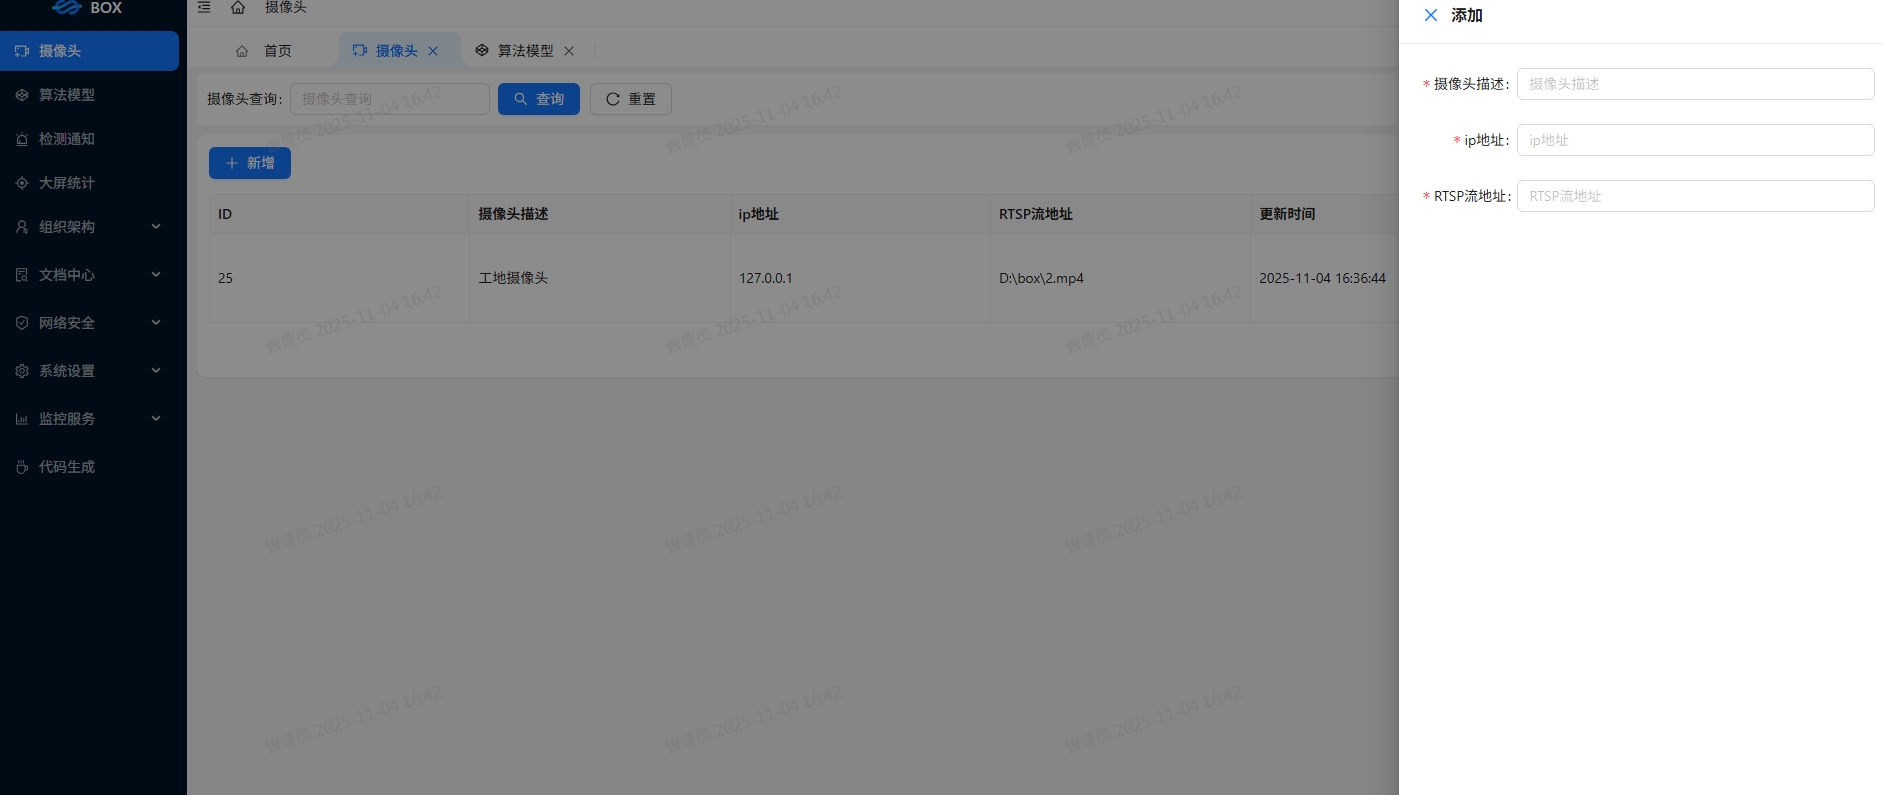Open 代码生成 in the sidebar
Image resolution: width=1884 pixels, height=795 pixels.
tap(67, 467)
